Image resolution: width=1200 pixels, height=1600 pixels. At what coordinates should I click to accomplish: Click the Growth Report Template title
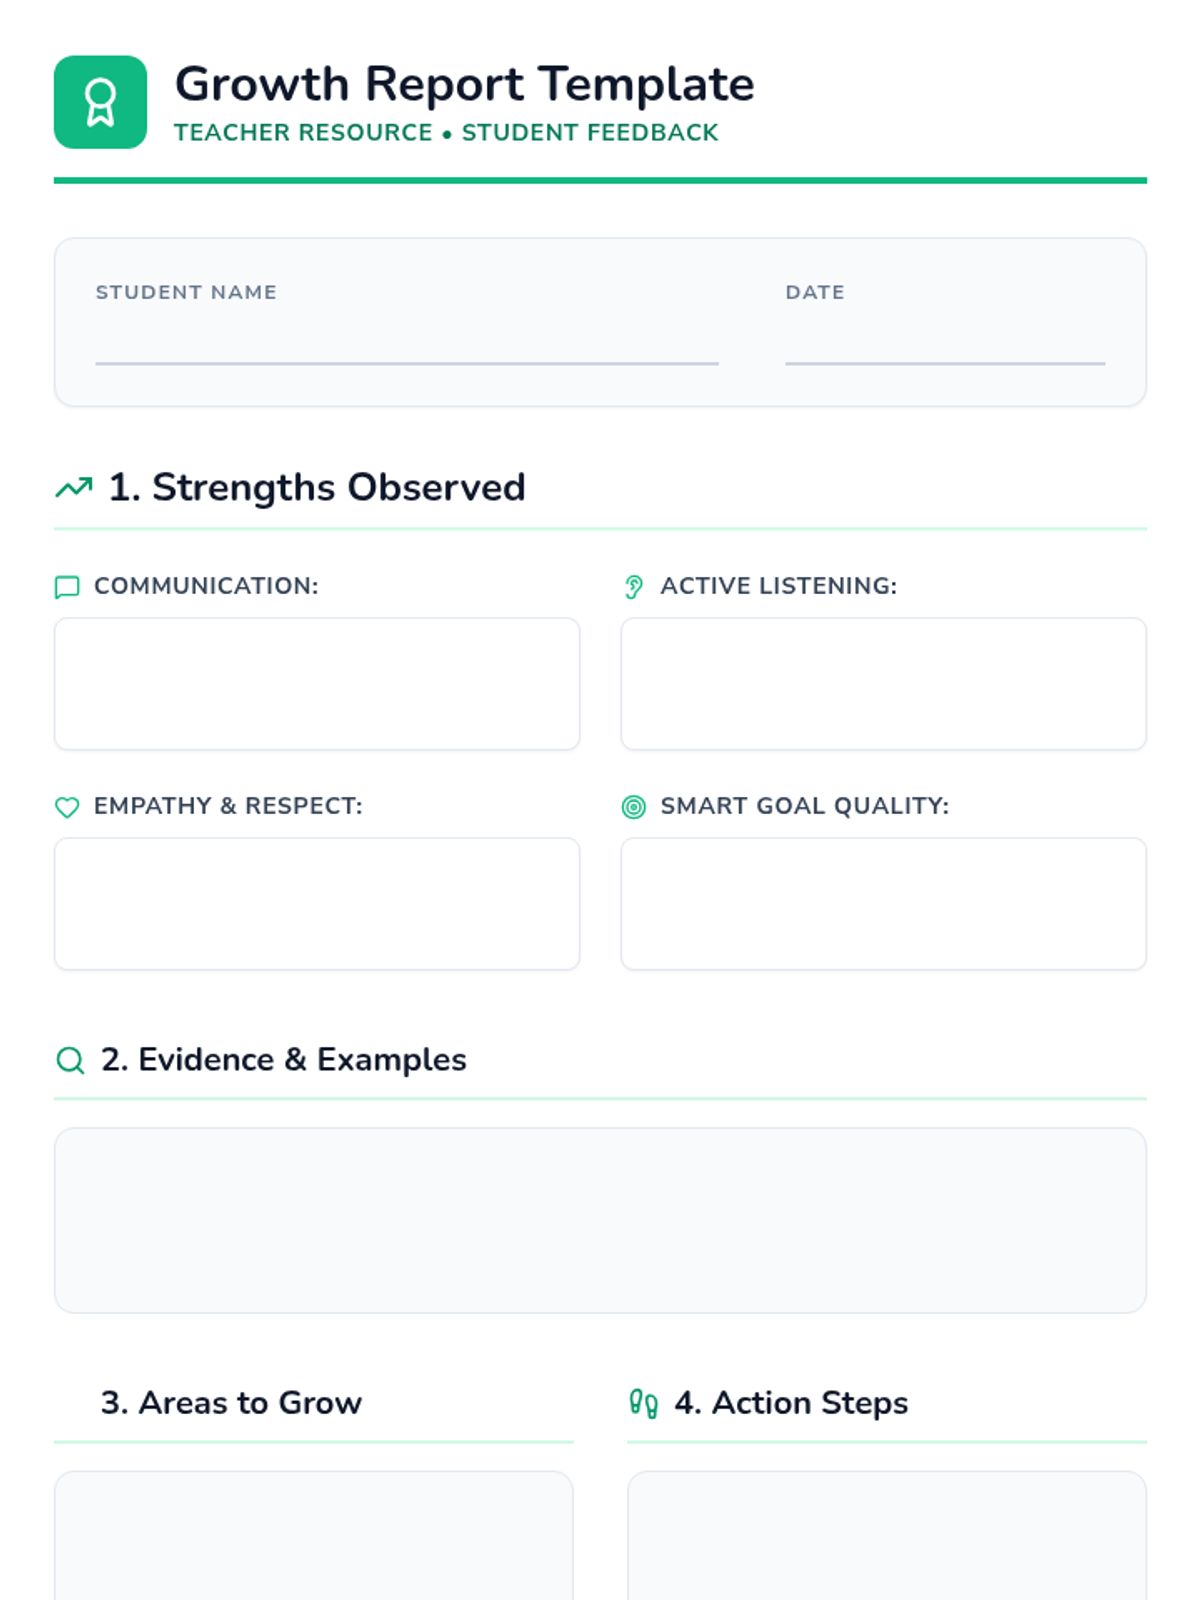(x=464, y=84)
